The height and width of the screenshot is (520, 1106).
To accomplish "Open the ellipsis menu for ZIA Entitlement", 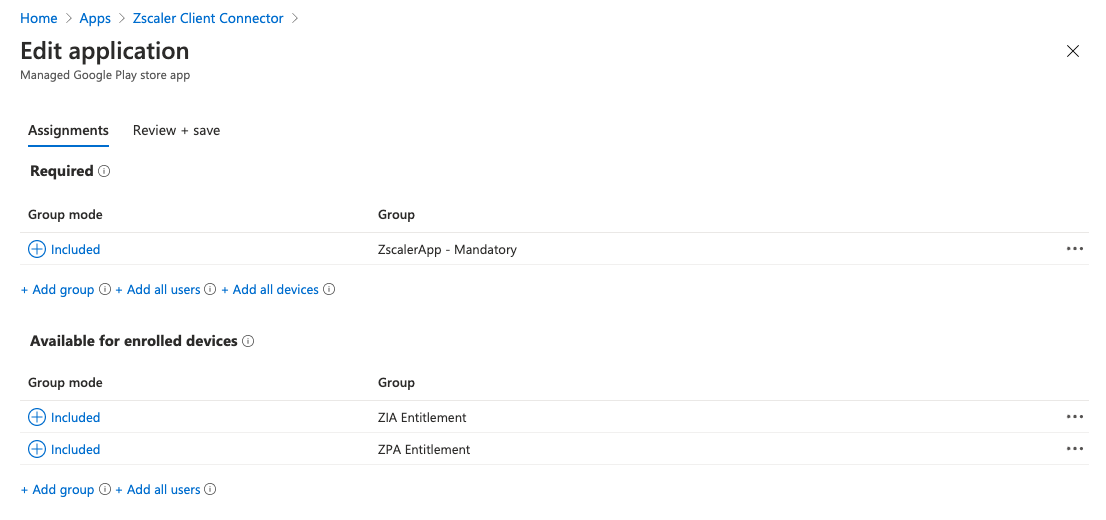I will (x=1075, y=417).
